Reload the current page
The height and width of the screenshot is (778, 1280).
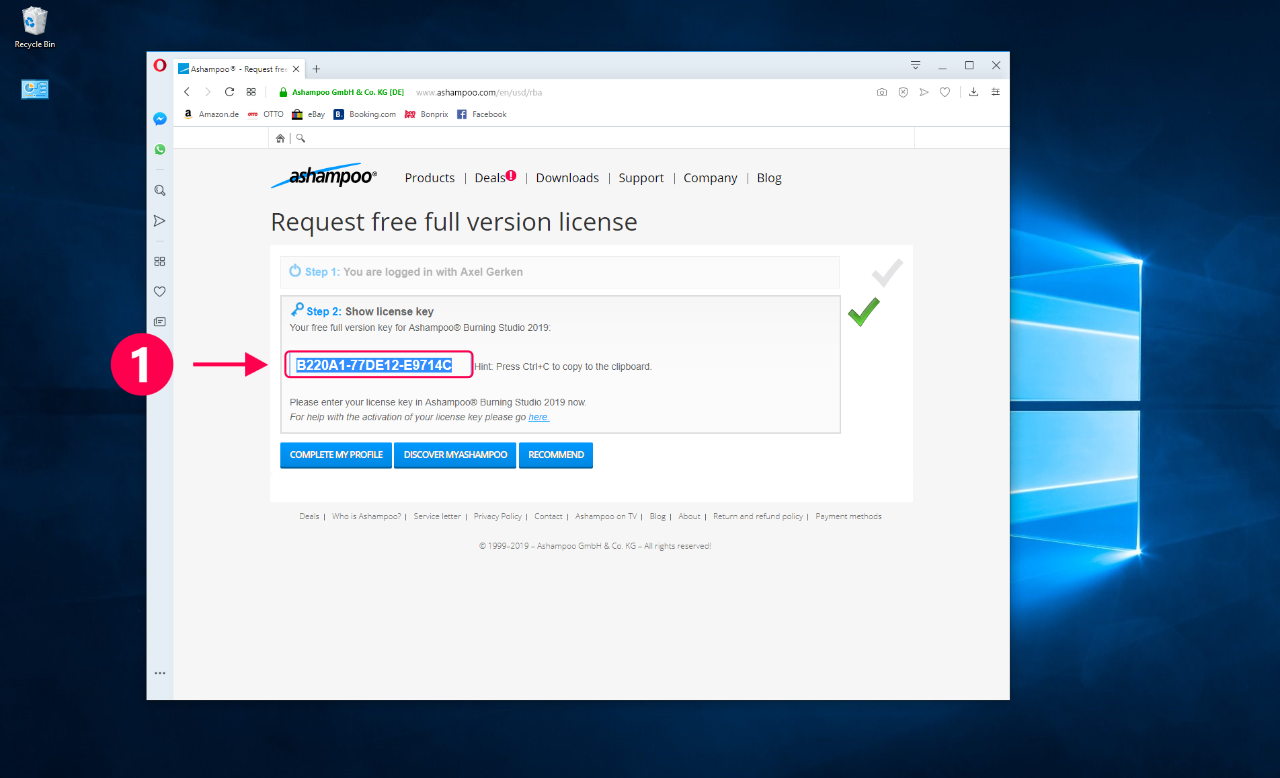point(229,92)
